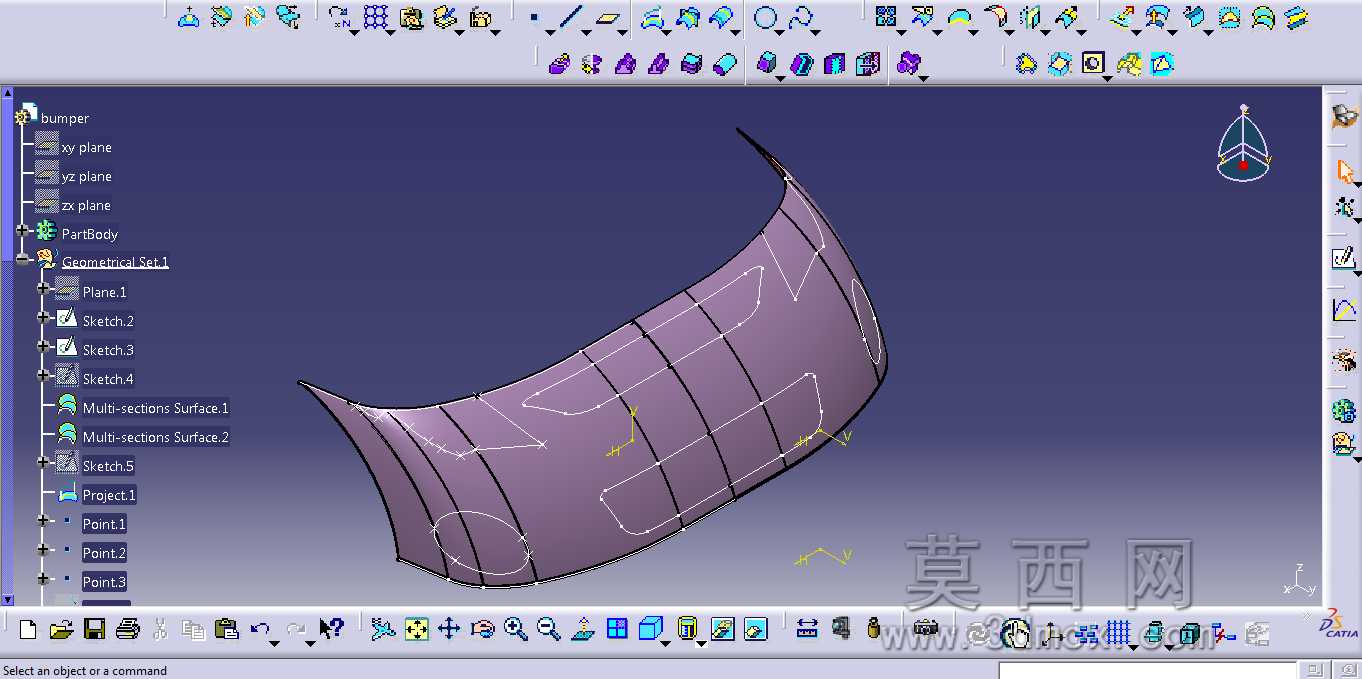Open the Line tool dropdown arrow
This screenshot has height=679, width=1362.
click(x=584, y=32)
